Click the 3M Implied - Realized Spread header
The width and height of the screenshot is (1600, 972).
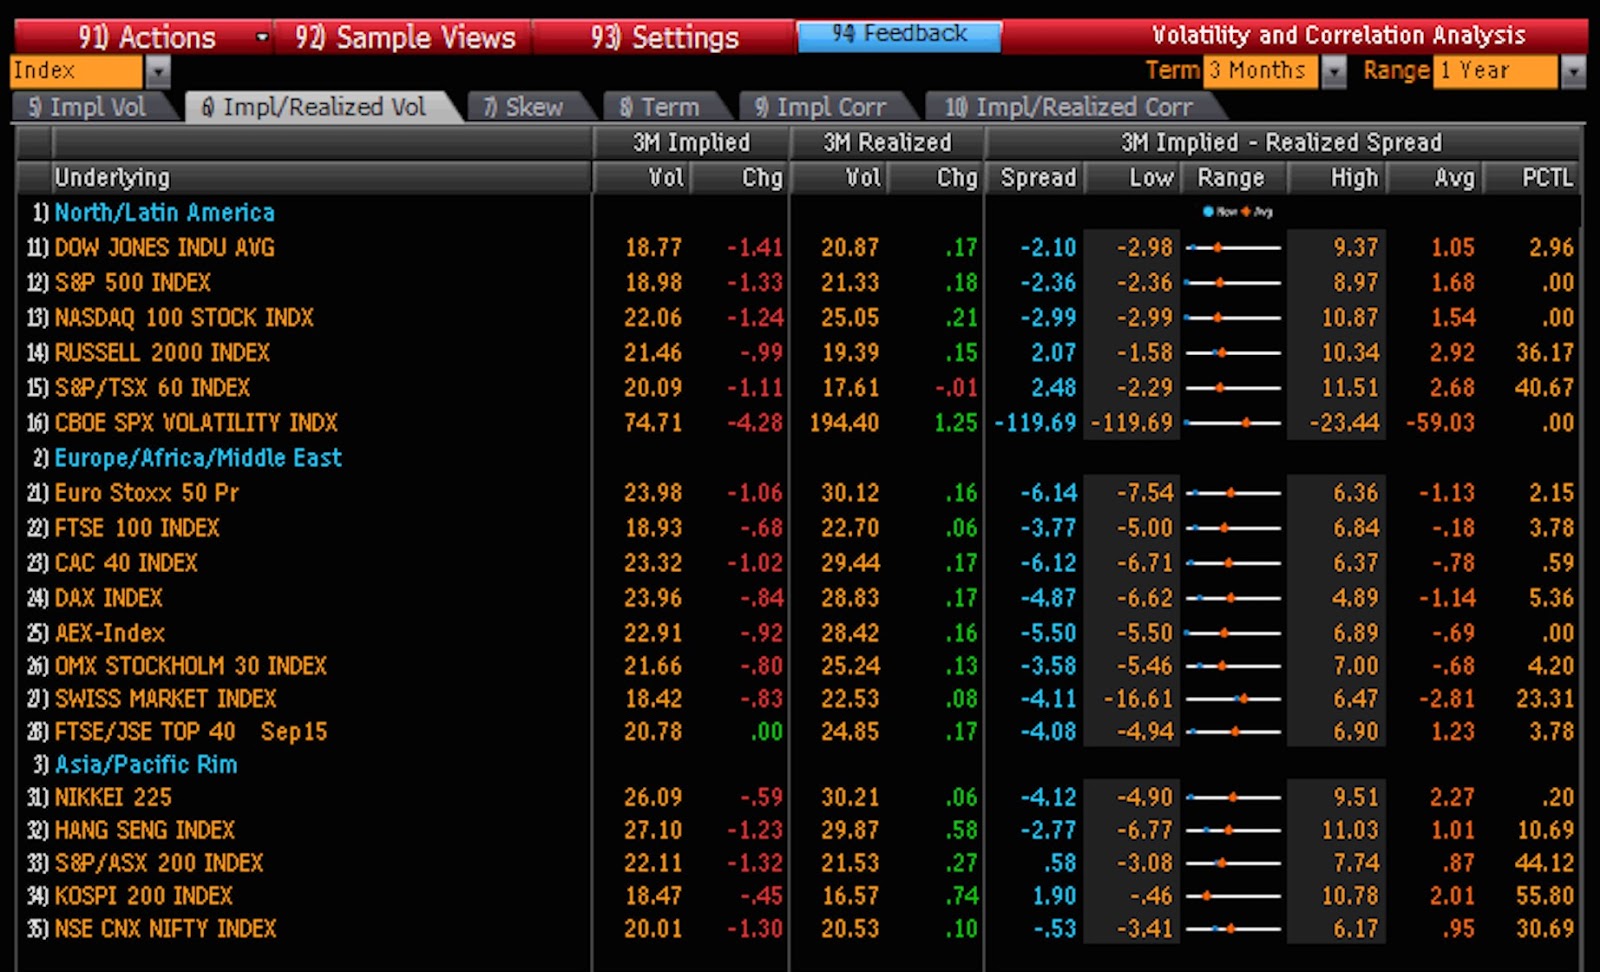click(x=1282, y=142)
